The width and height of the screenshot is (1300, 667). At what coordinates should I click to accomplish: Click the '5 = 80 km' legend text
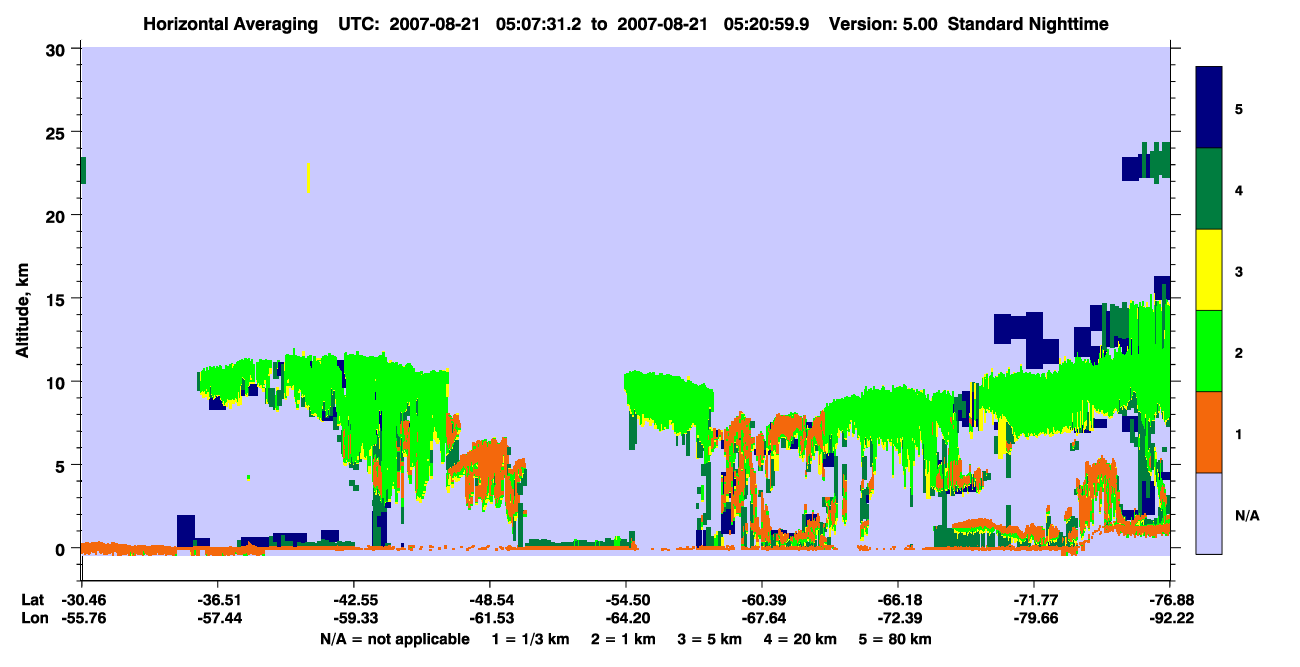895,639
